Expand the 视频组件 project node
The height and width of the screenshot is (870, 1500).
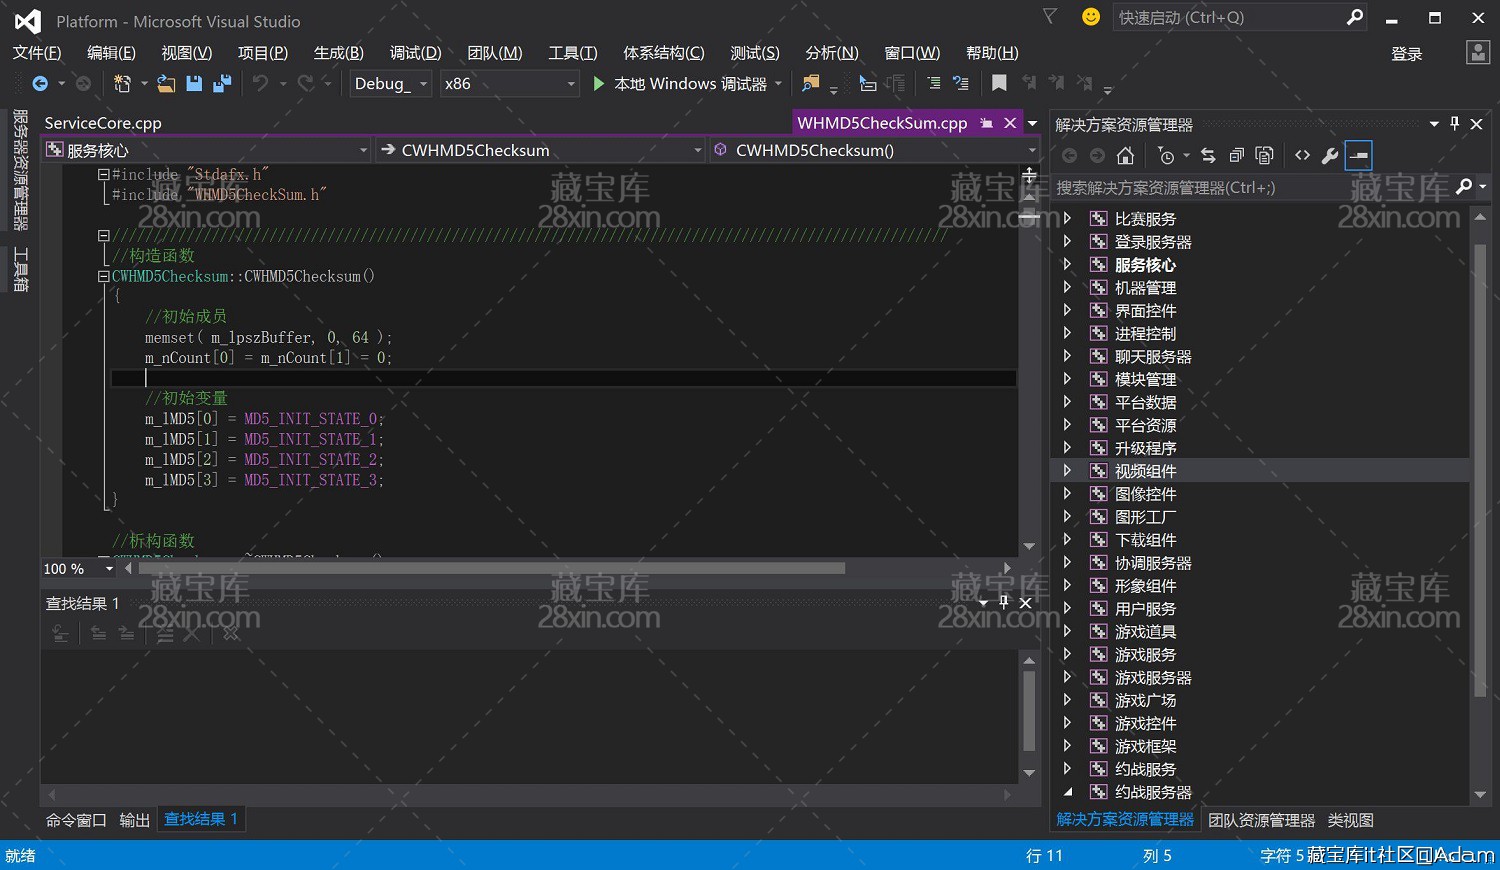tap(1067, 470)
